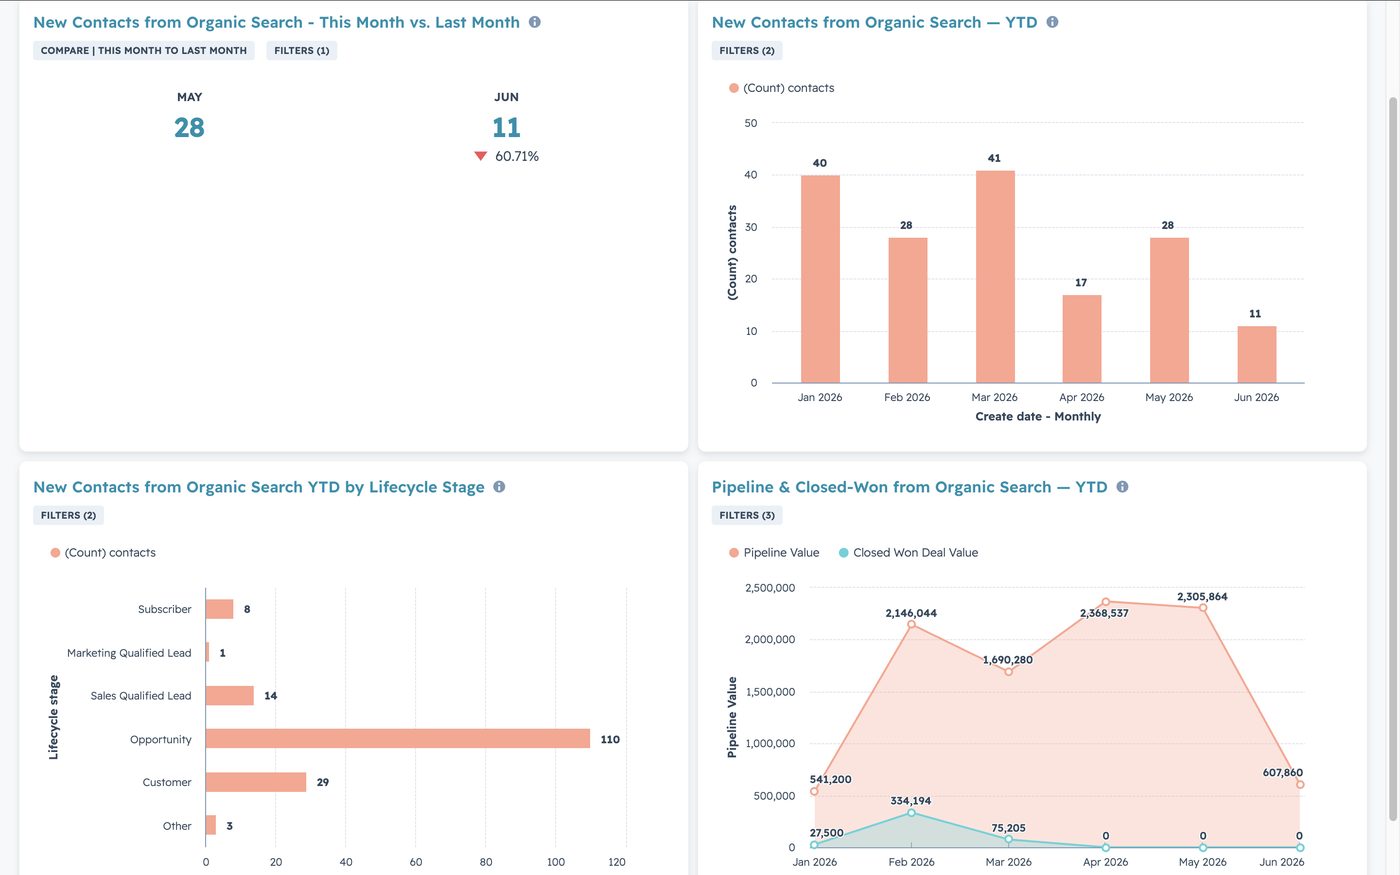Click the Subscriber bar with 8 contacts
The height and width of the screenshot is (875, 1400).
pyautogui.click(x=220, y=609)
